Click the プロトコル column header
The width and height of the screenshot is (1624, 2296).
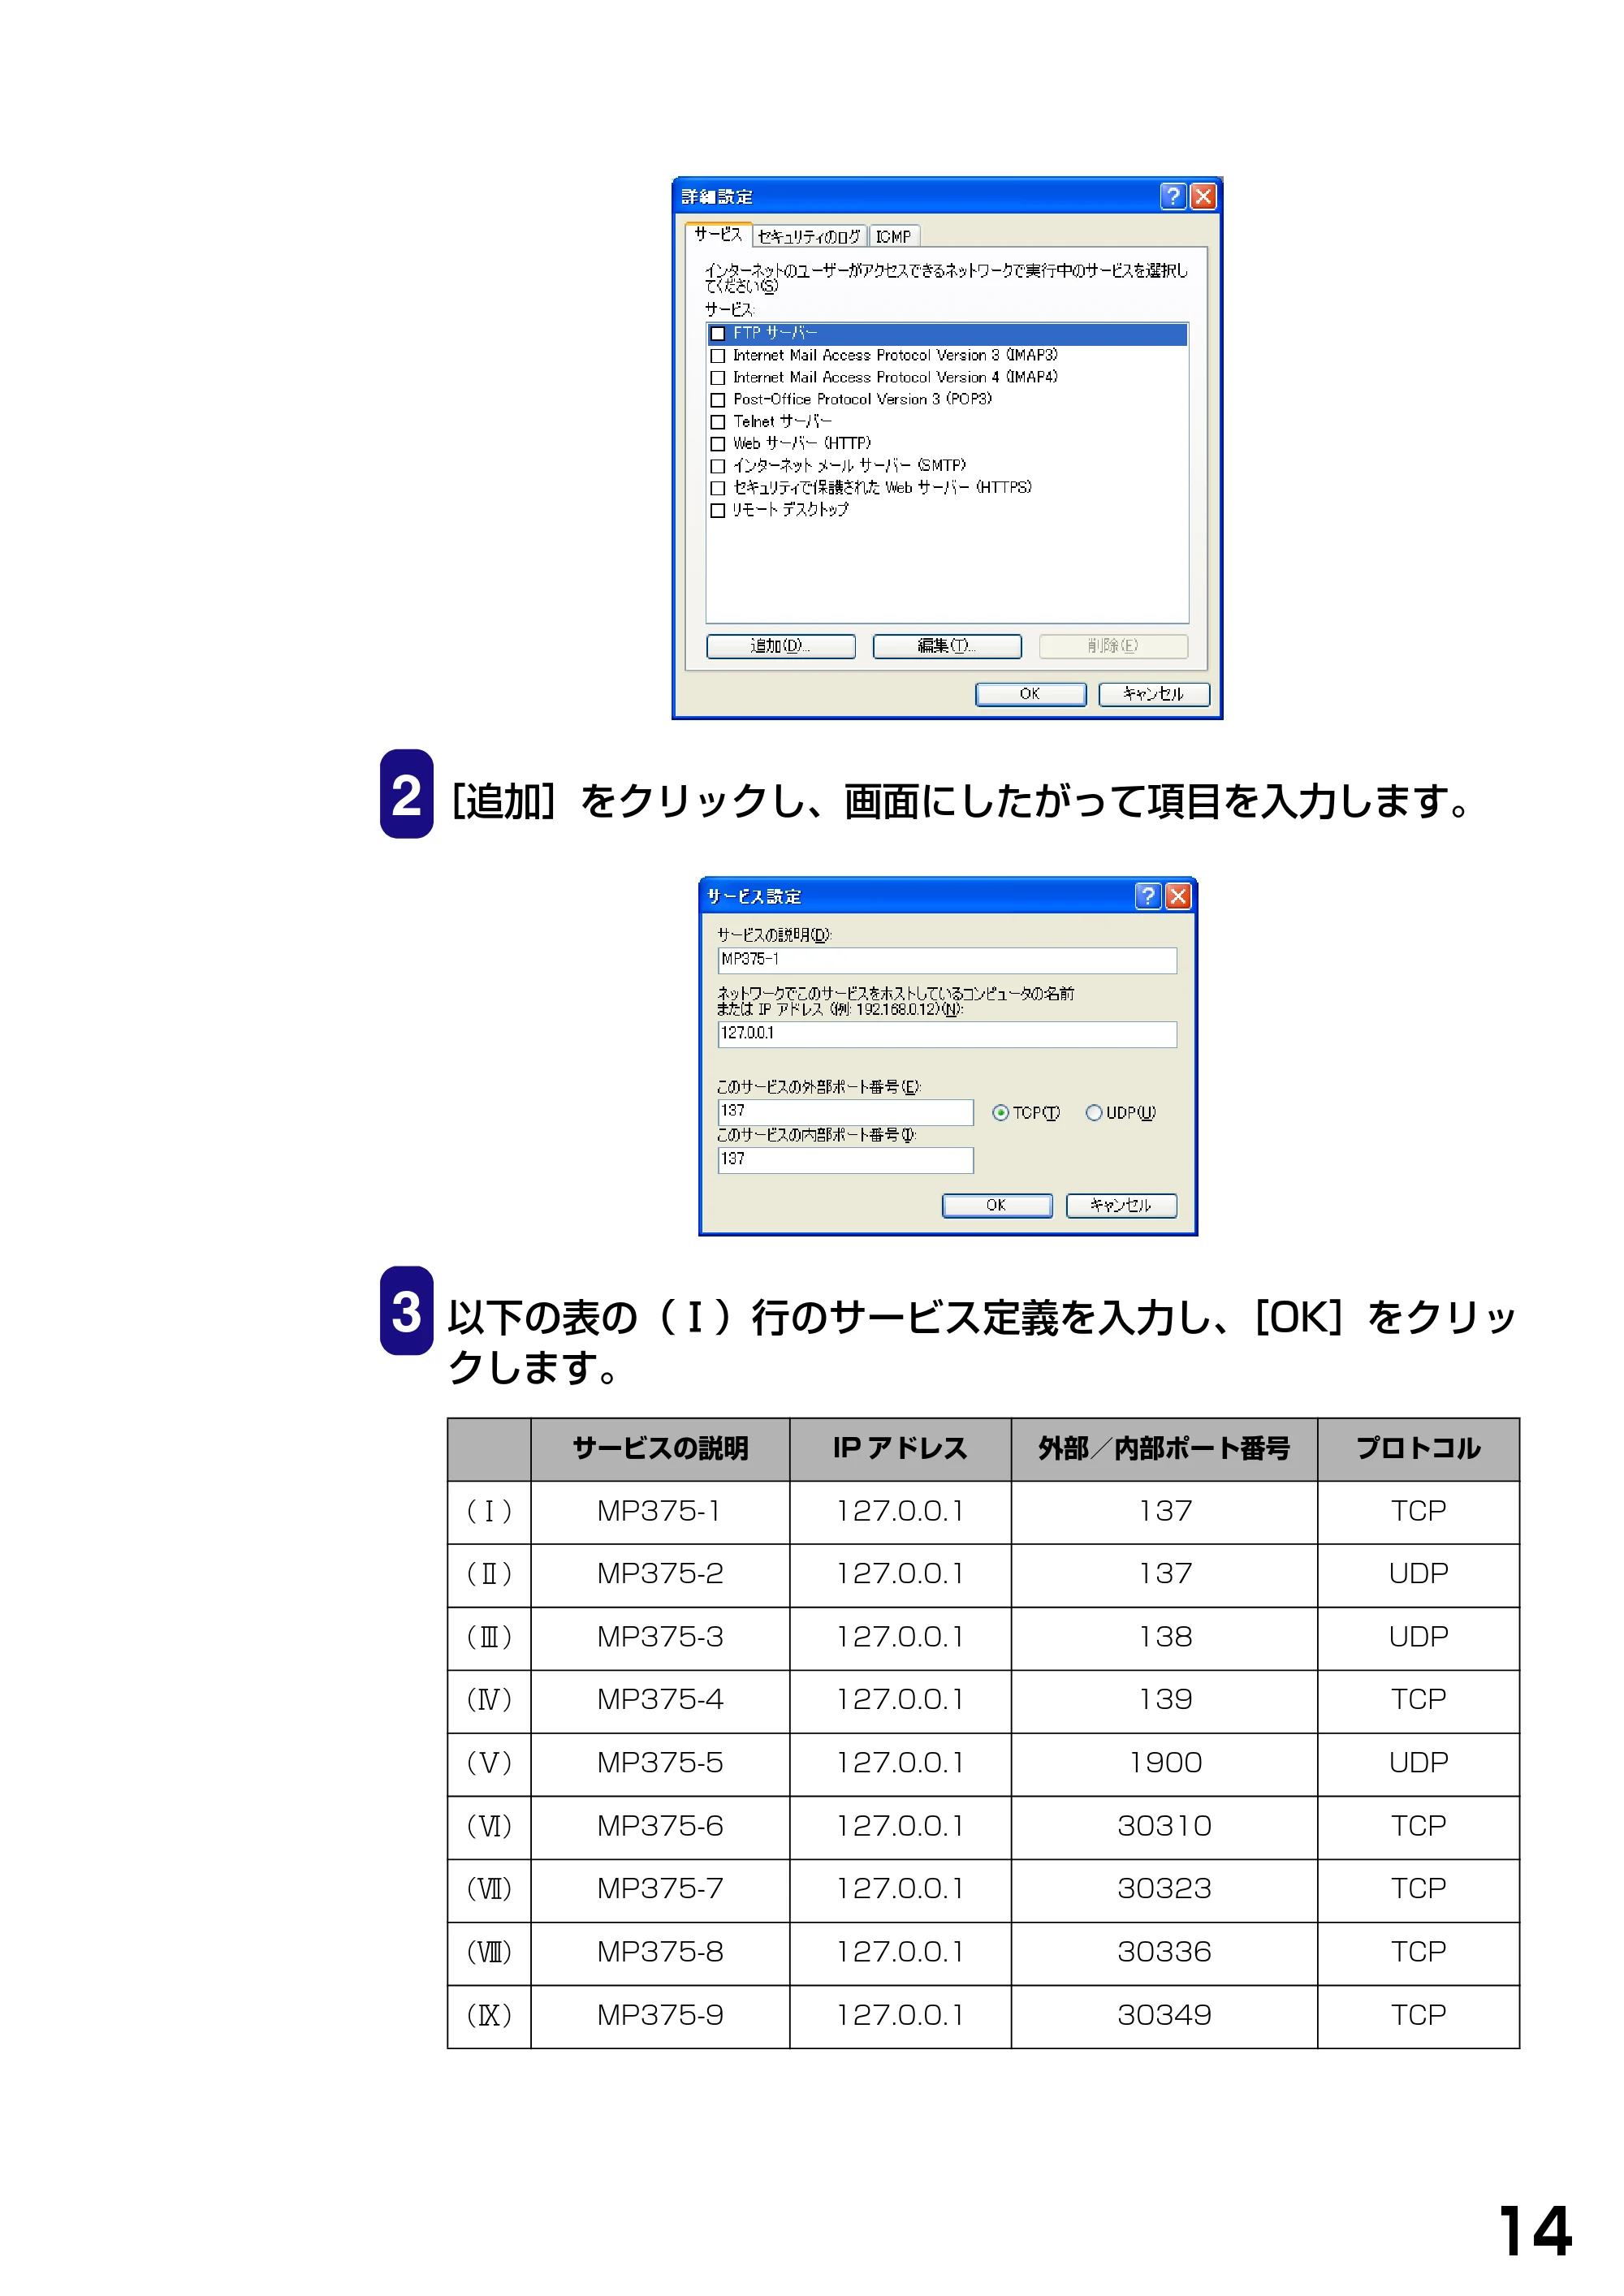tap(1418, 1449)
